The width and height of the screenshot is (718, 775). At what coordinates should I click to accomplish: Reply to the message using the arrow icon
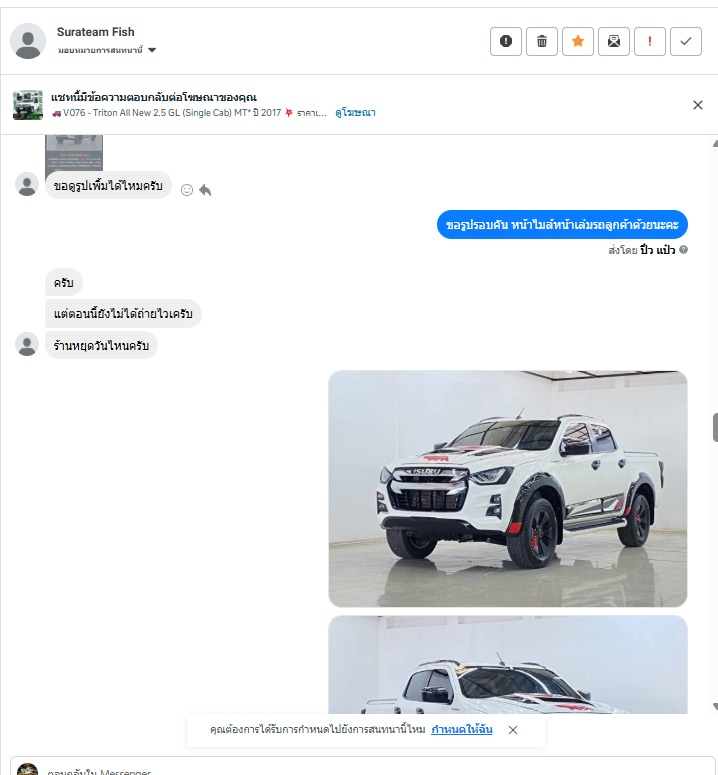tap(205, 190)
